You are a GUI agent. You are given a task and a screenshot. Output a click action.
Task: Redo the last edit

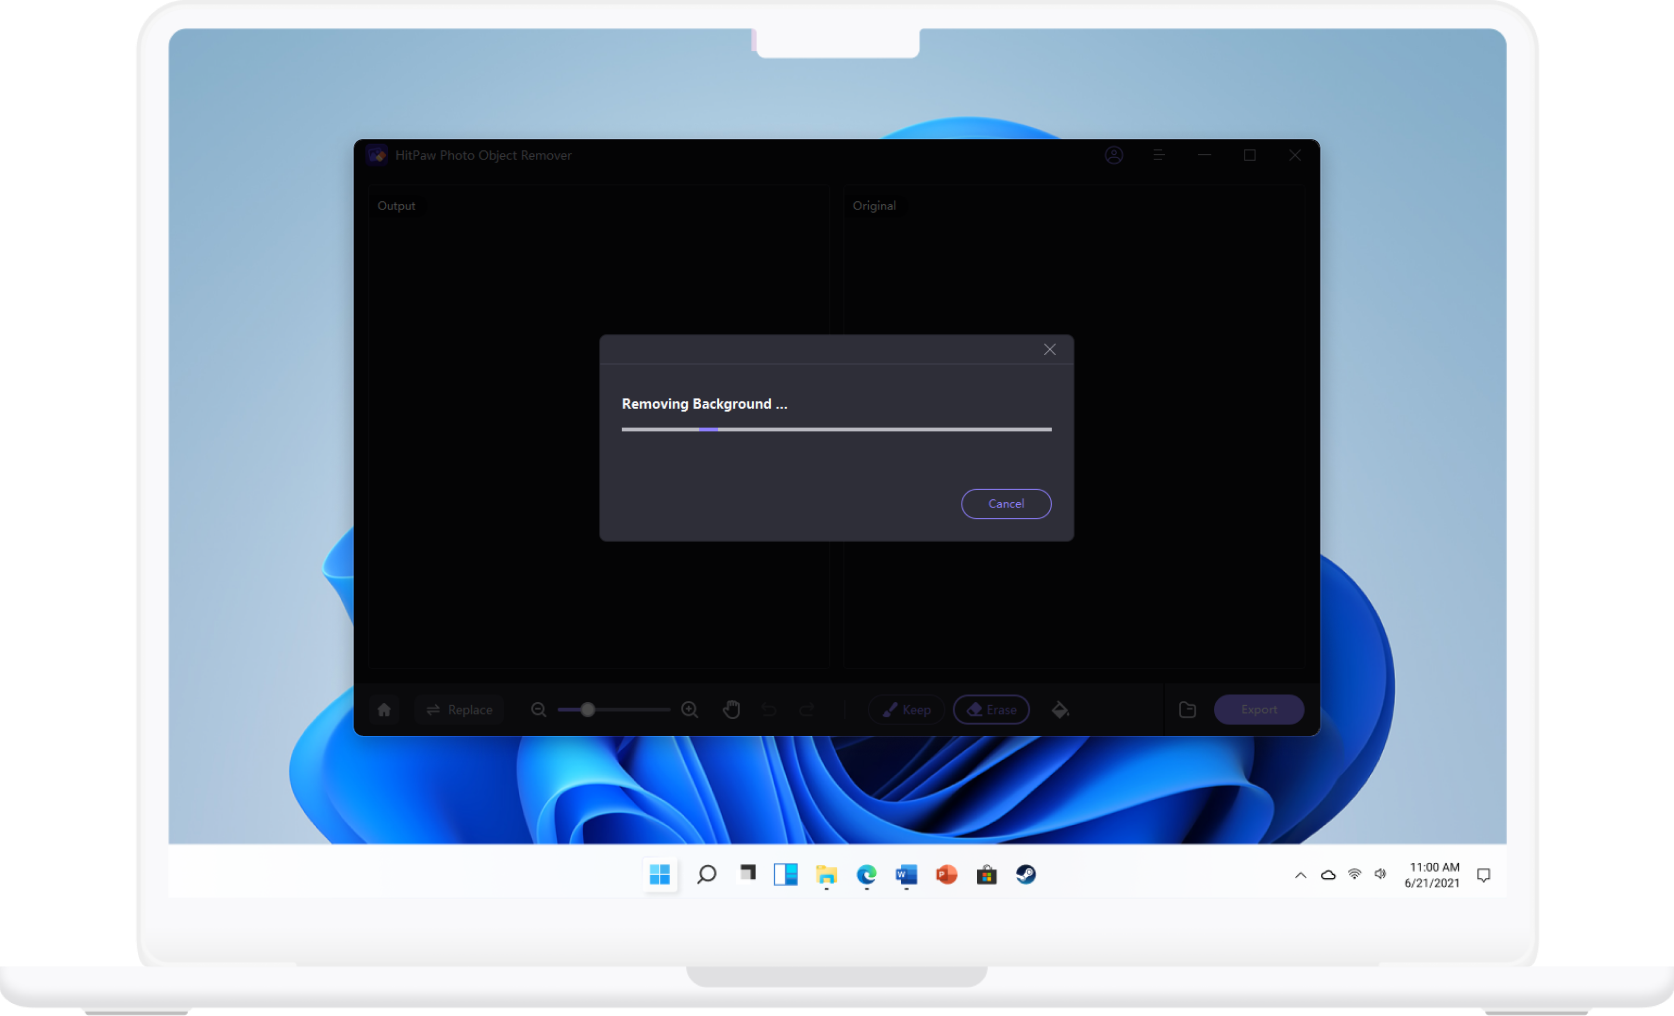(x=806, y=709)
